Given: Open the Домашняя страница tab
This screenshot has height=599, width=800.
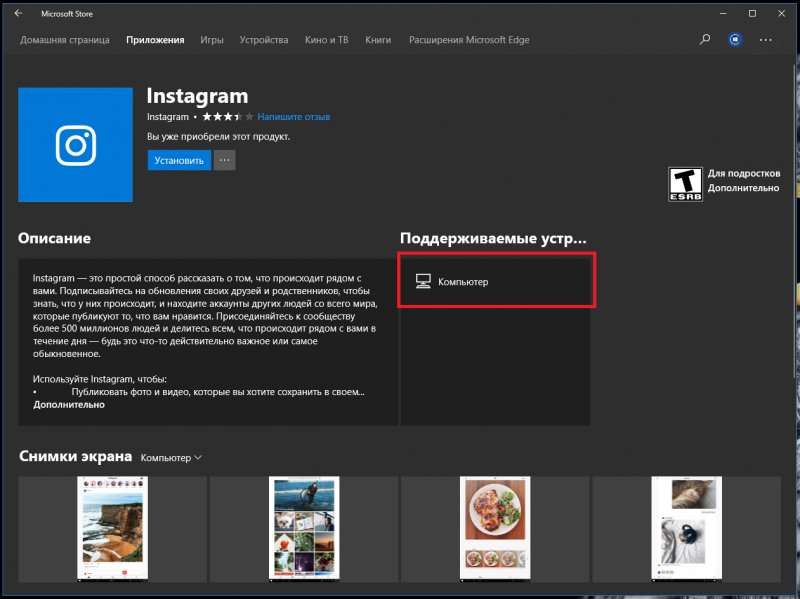Looking at the screenshot, I should click(x=65, y=40).
